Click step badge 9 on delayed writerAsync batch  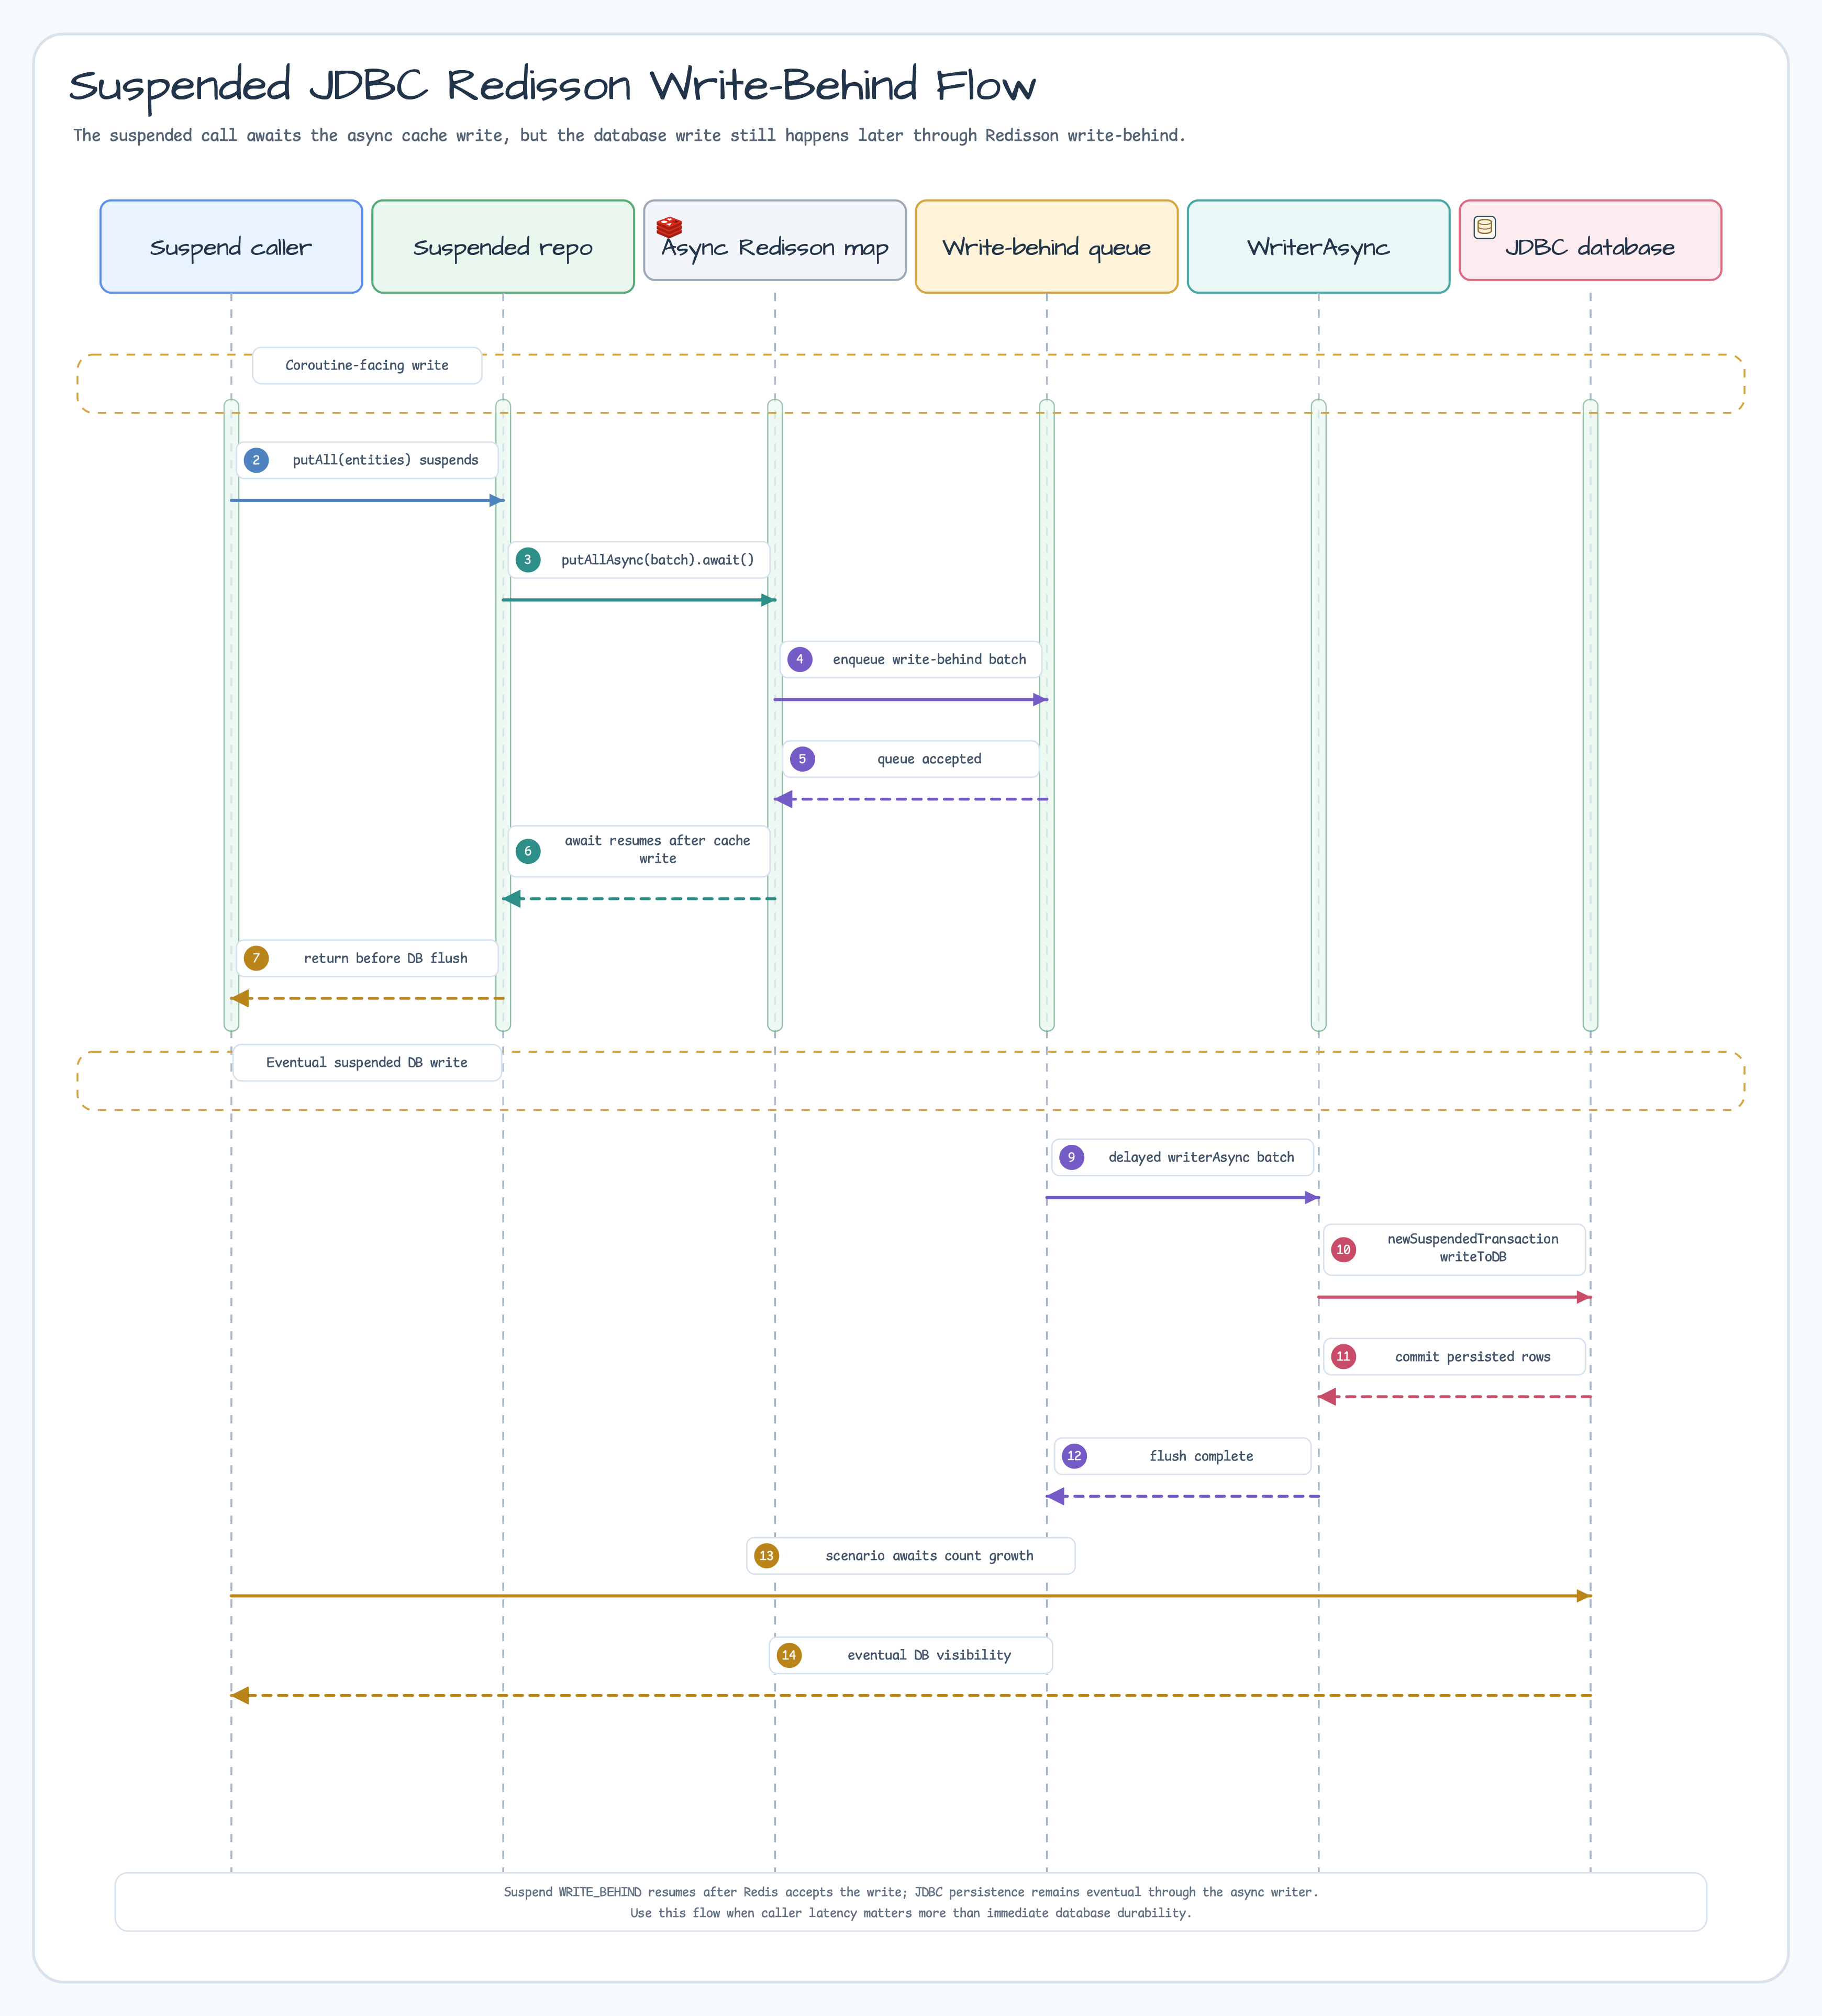pos(1072,1157)
